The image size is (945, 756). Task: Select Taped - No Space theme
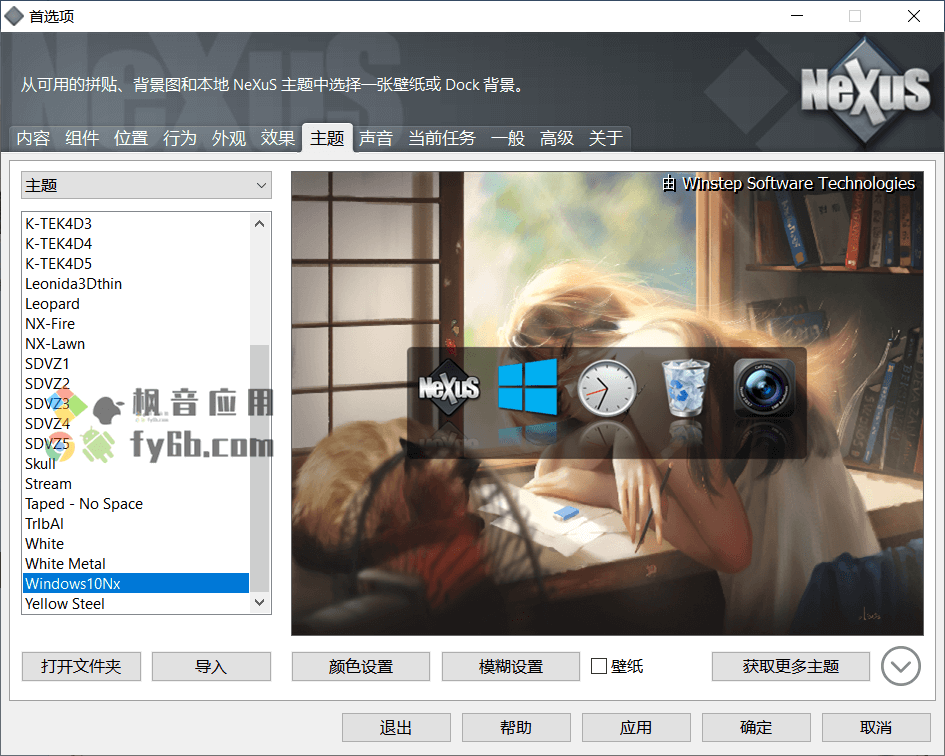tap(136, 503)
